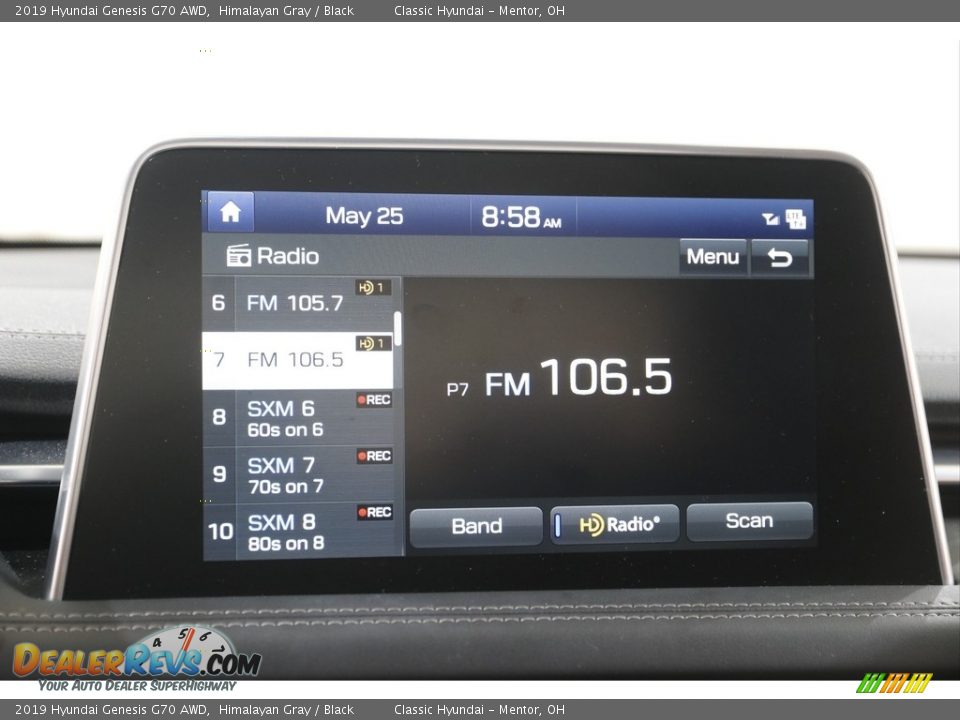Tap the Home icon
This screenshot has height=720, width=960.
[x=231, y=212]
